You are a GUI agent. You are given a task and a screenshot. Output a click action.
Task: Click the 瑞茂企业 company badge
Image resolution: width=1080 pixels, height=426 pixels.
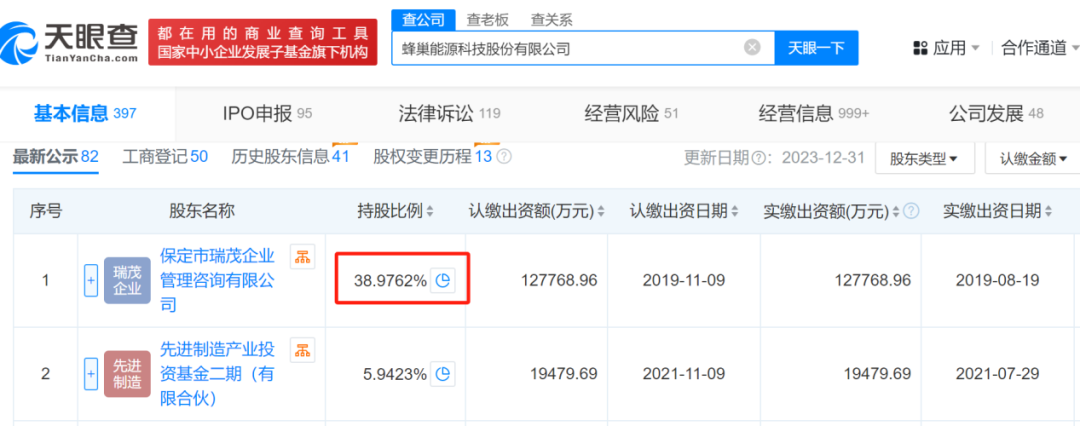click(x=127, y=281)
